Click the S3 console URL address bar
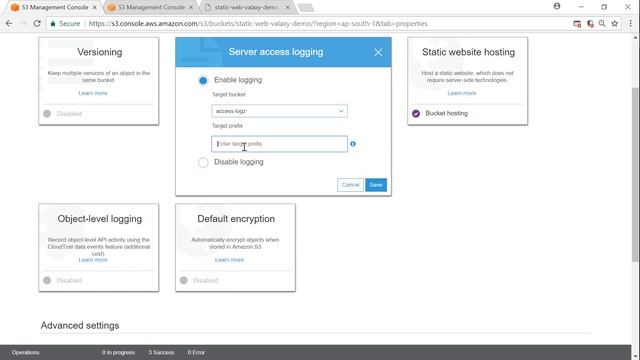 258,24
